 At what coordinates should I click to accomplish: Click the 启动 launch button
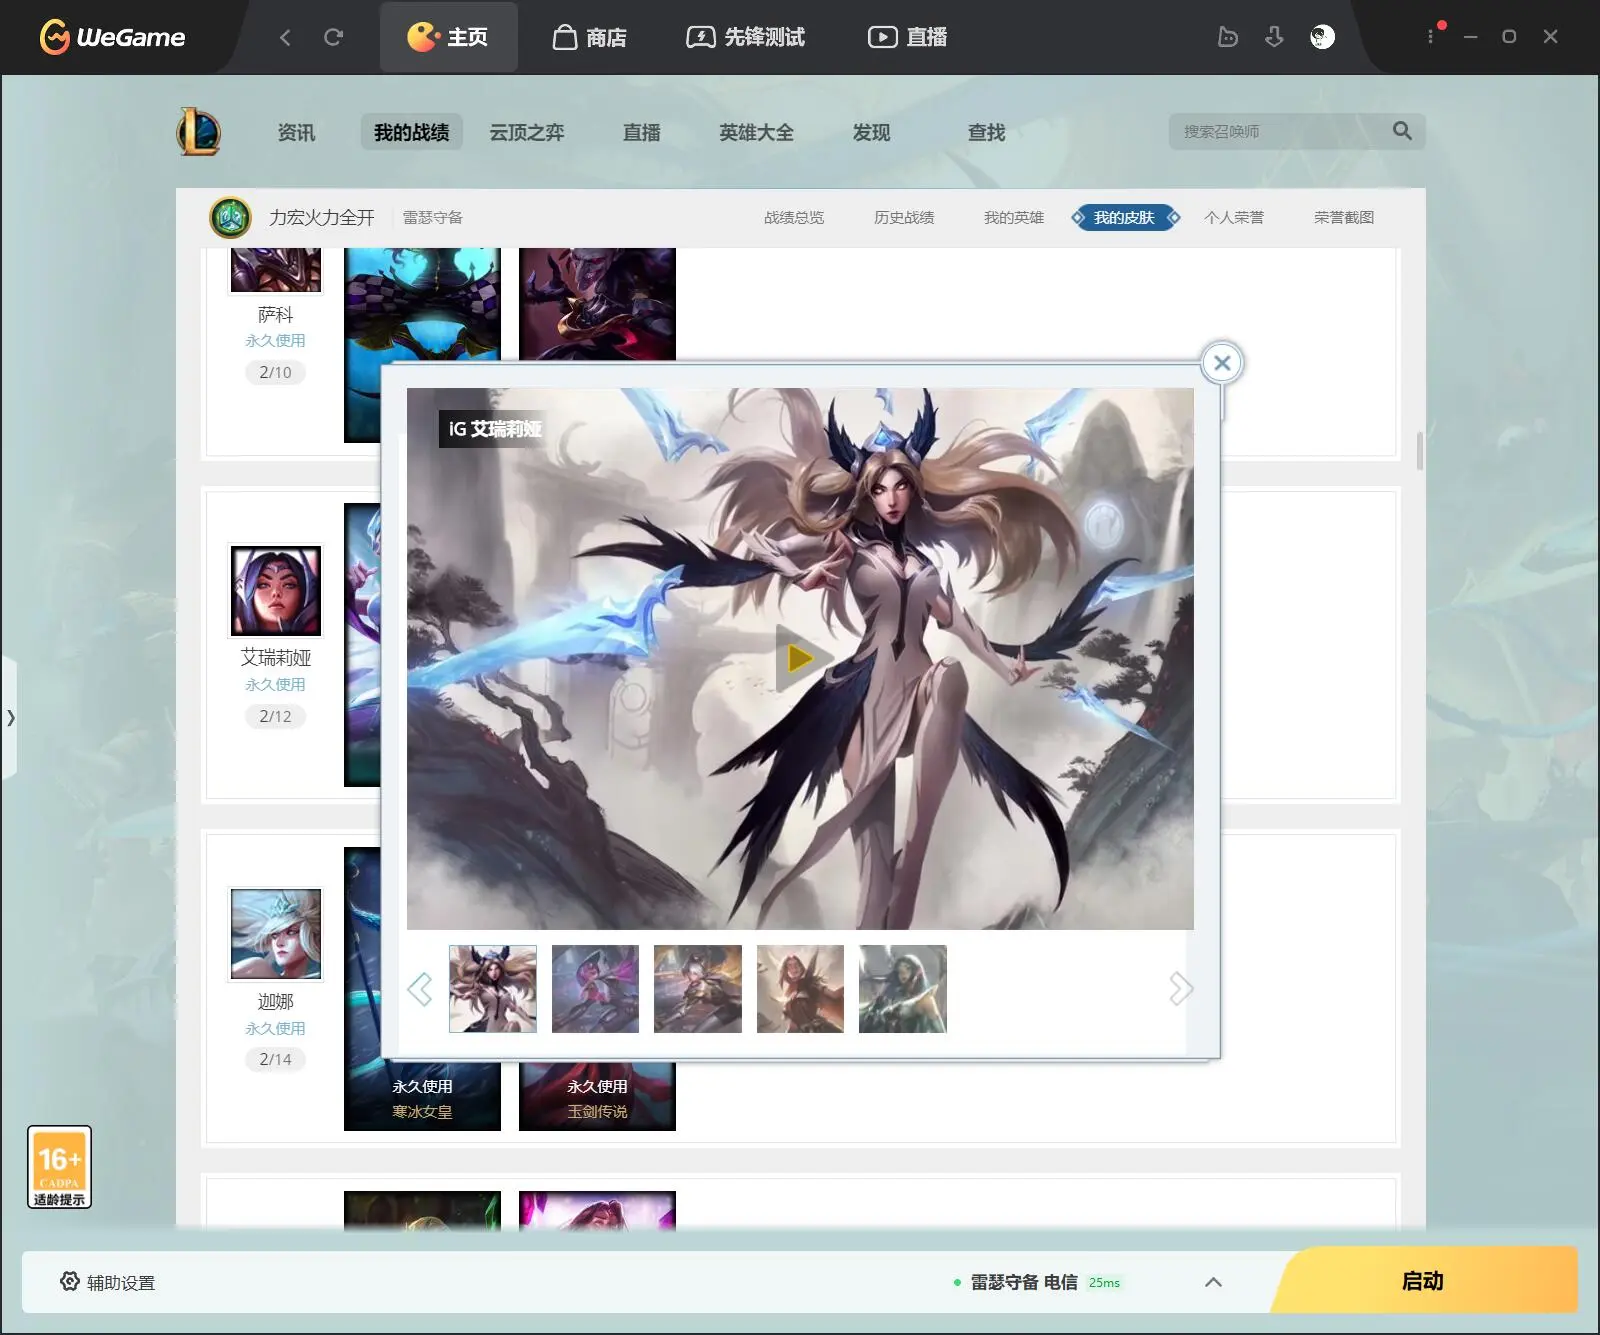pos(1423,1281)
